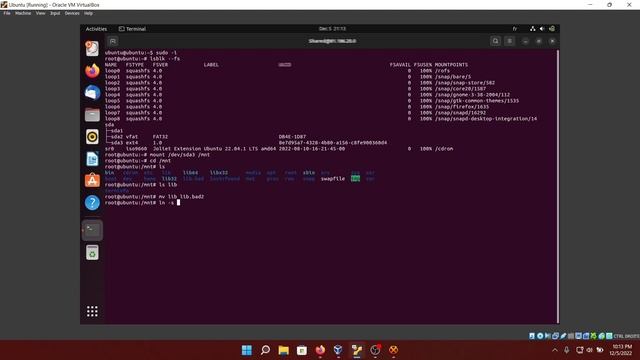This screenshot has height=360, width=640.
Task: Open VirtualBox View menu
Action: coord(40,13)
